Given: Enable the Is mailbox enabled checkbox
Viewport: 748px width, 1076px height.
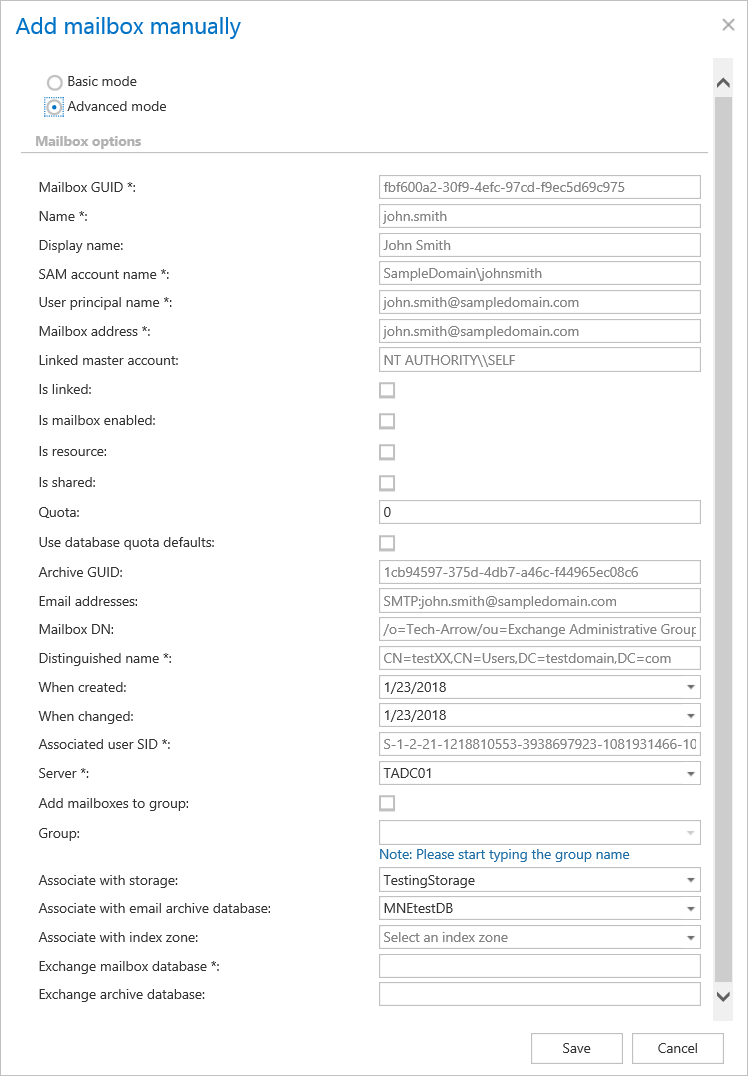Looking at the screenshot, I should 387,421.
